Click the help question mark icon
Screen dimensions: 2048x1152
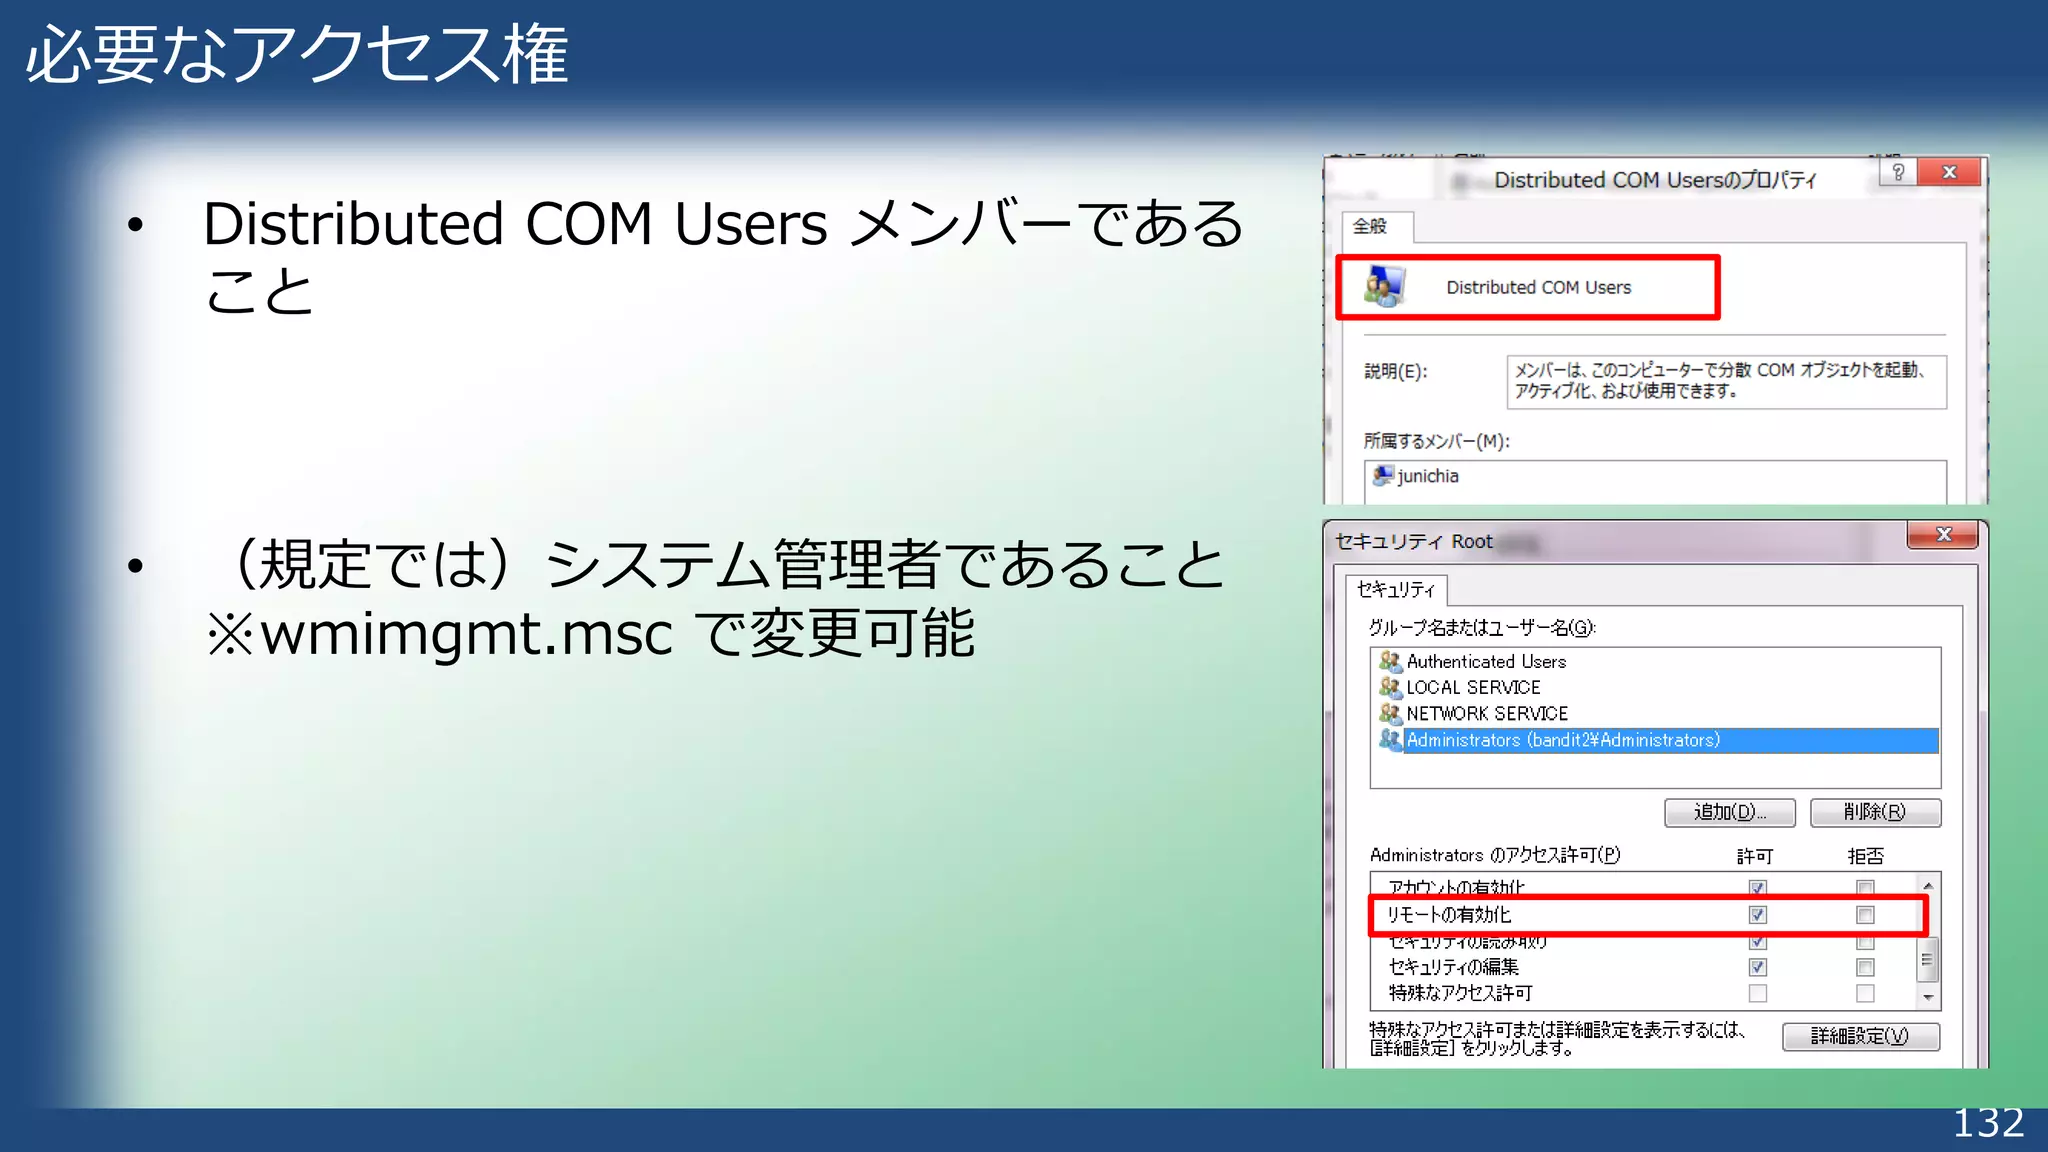coord(1898,172)
